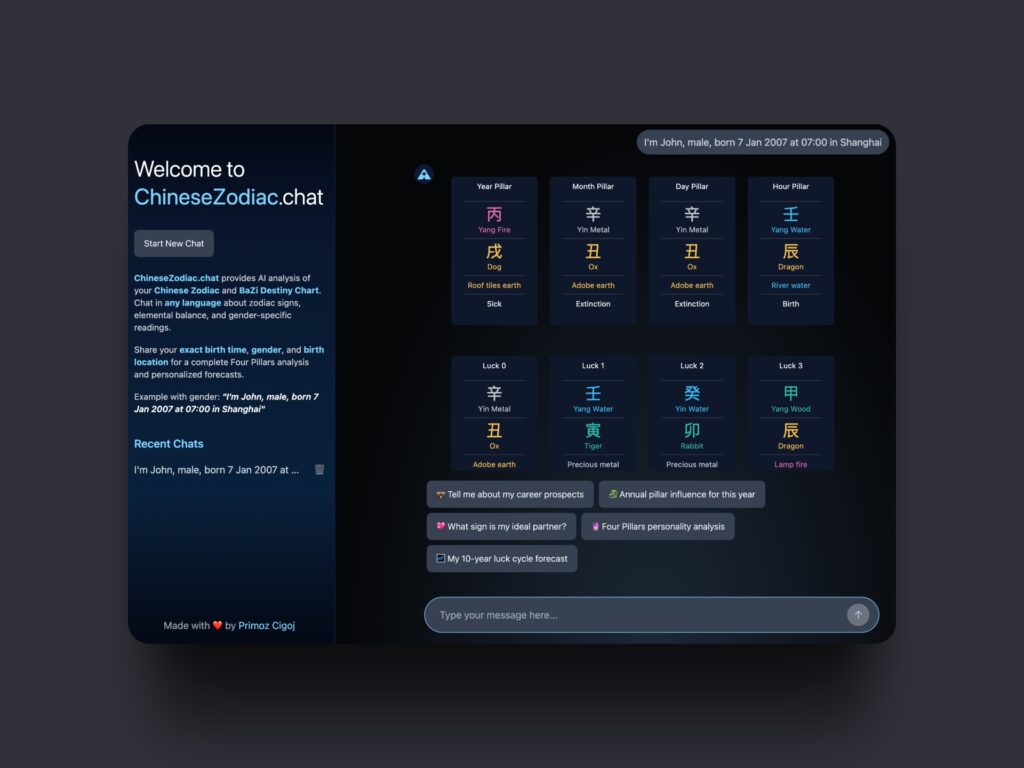The width and height of the screenshot is (1024, 768).
Task: Click the Luck 0 Ox character
Action: coord(494,430)
